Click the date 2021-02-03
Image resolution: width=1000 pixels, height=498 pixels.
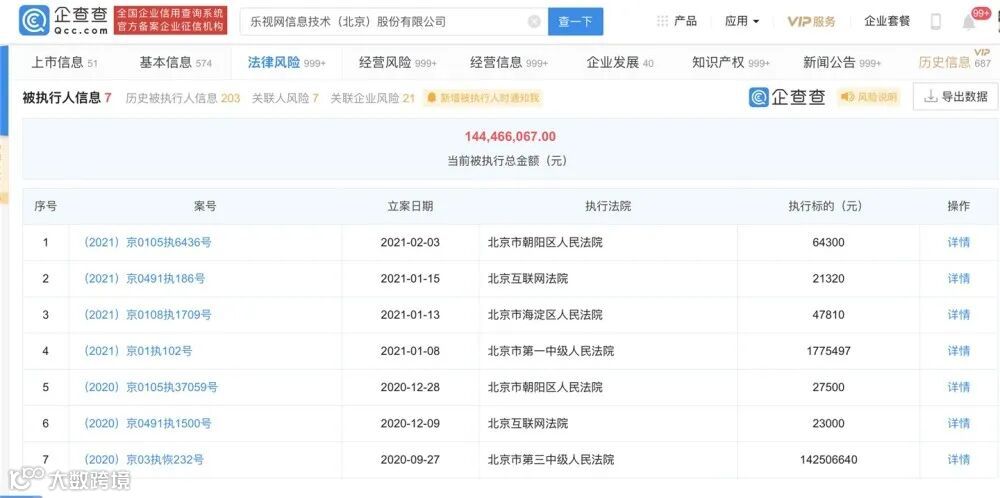(410, 242)
